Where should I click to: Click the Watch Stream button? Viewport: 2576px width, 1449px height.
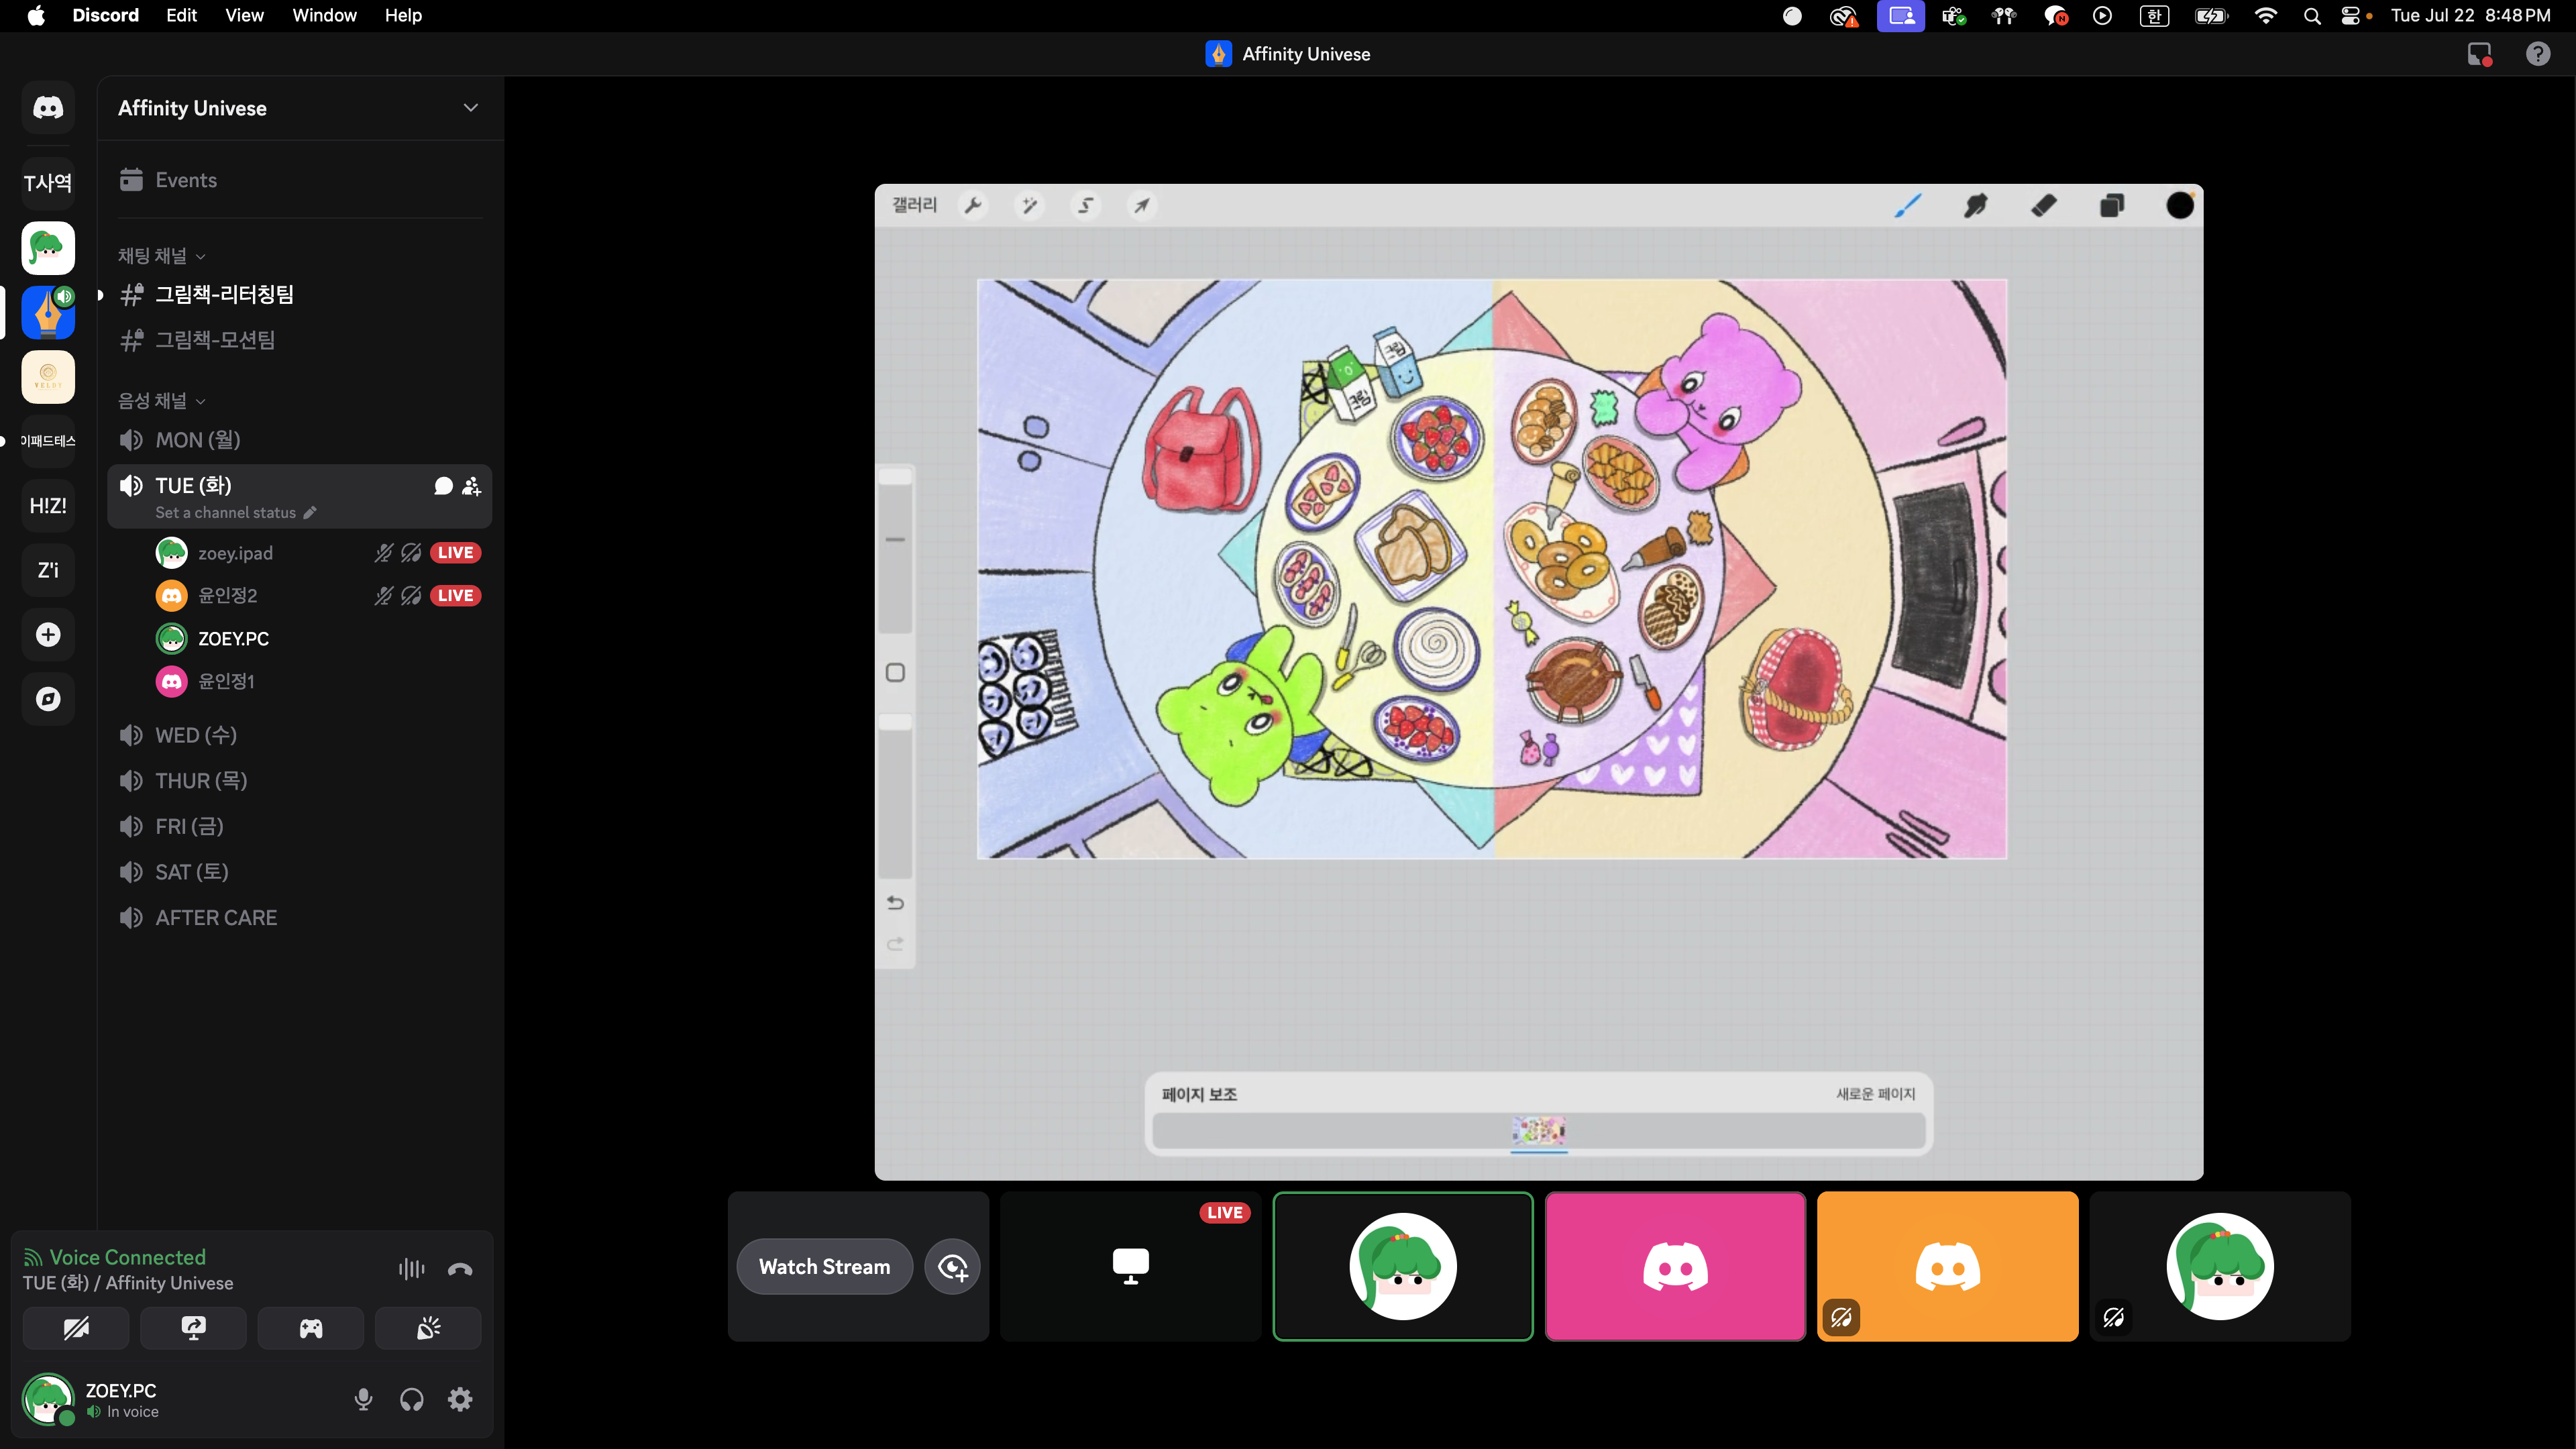(x=824, y=1266)
